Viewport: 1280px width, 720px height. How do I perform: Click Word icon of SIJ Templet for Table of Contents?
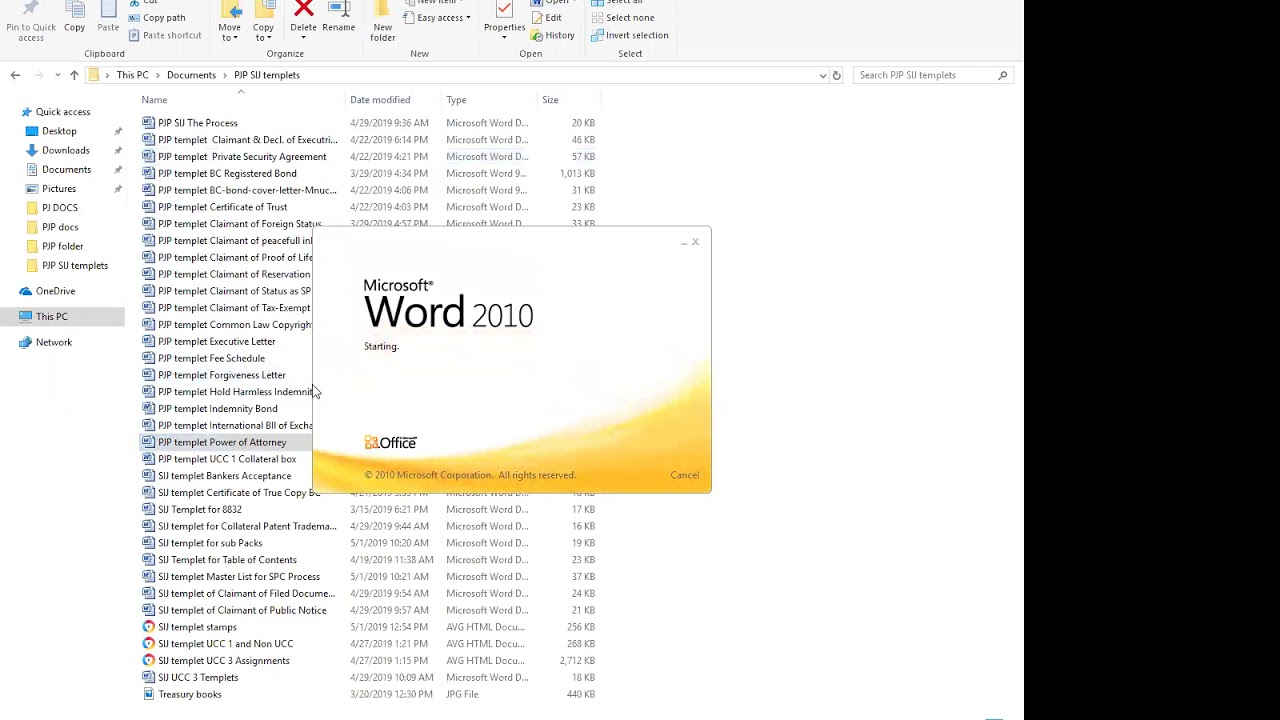(x=148, y=560)
